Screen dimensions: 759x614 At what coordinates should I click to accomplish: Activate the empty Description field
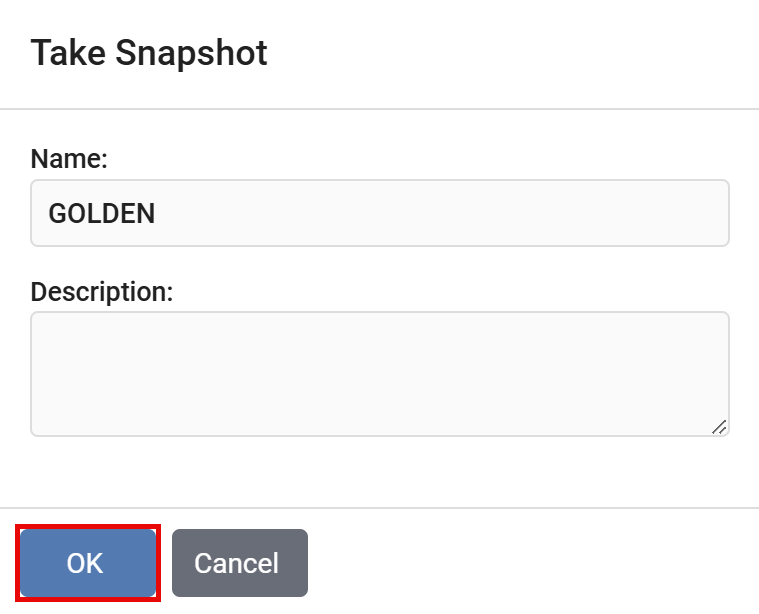point(380,374)
